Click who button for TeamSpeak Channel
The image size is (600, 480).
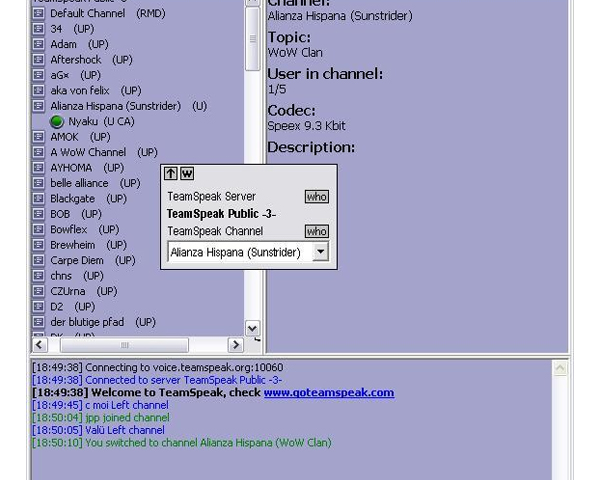point(317,231)
